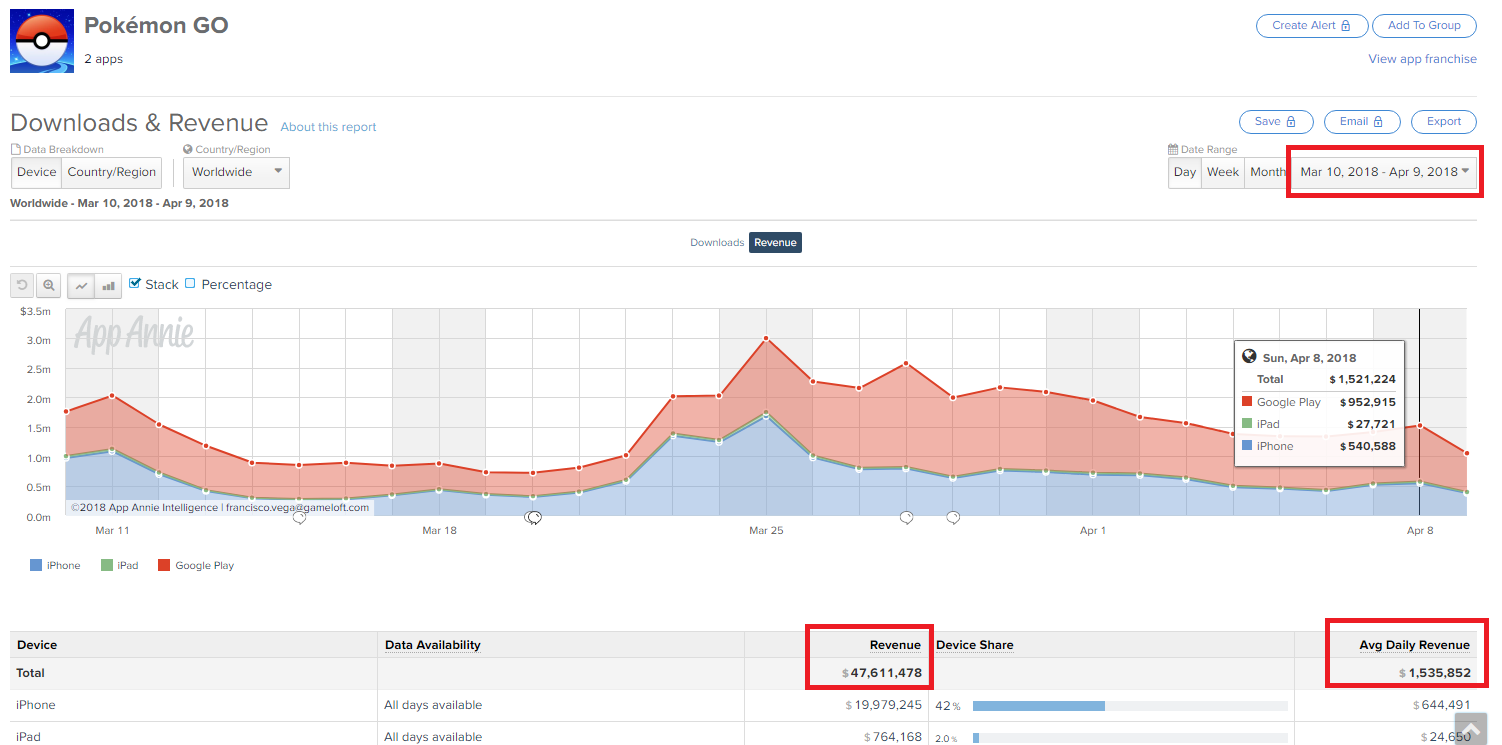The image size is (1502, 745).
Task: Reset the chart zoom with the undo icon
Action: pos(22,286)
